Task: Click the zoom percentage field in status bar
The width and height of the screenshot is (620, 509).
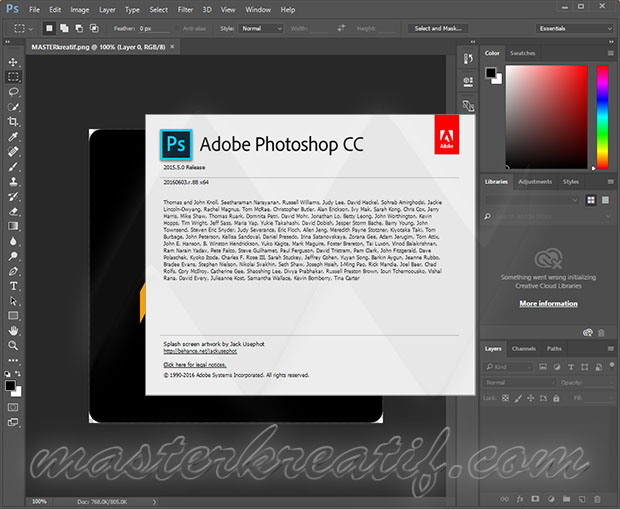Action: (40, 501)
